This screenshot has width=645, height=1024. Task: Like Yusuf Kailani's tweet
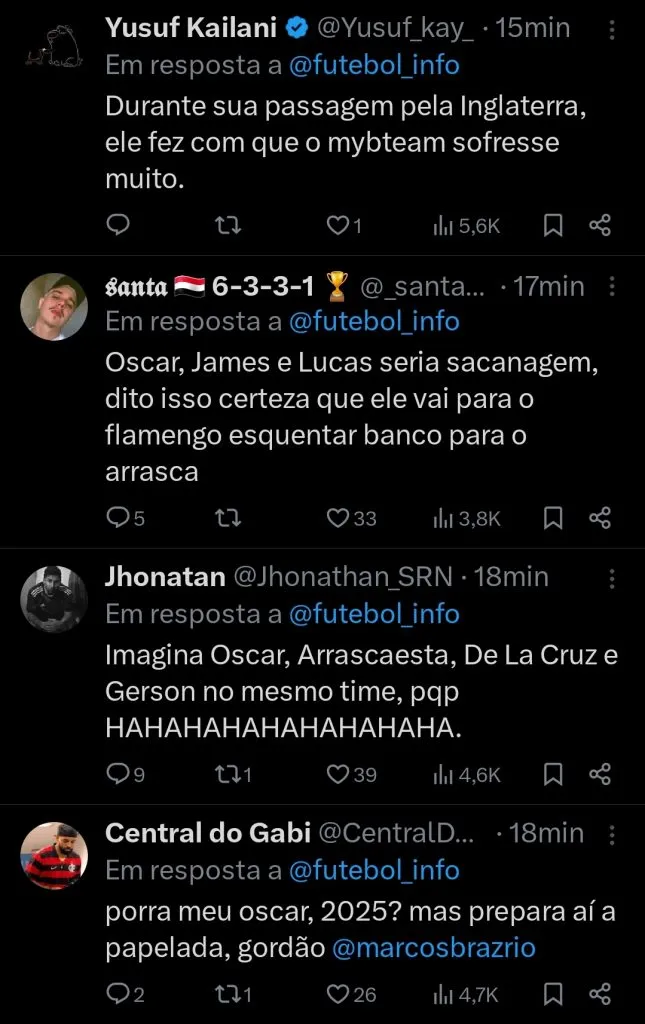(x=339, y=226)
